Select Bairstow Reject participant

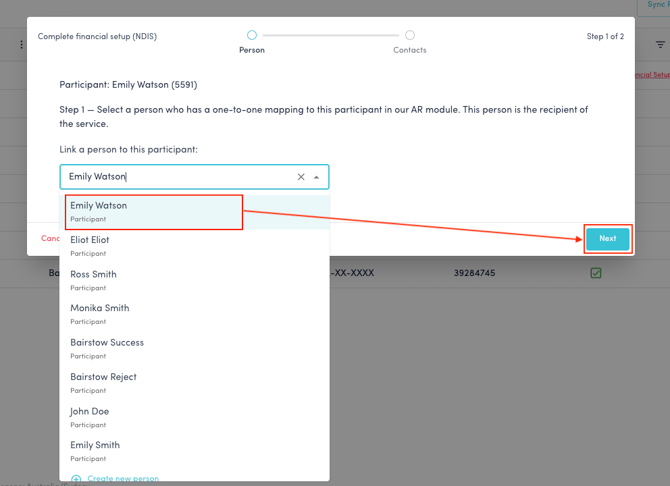(194, 383)
